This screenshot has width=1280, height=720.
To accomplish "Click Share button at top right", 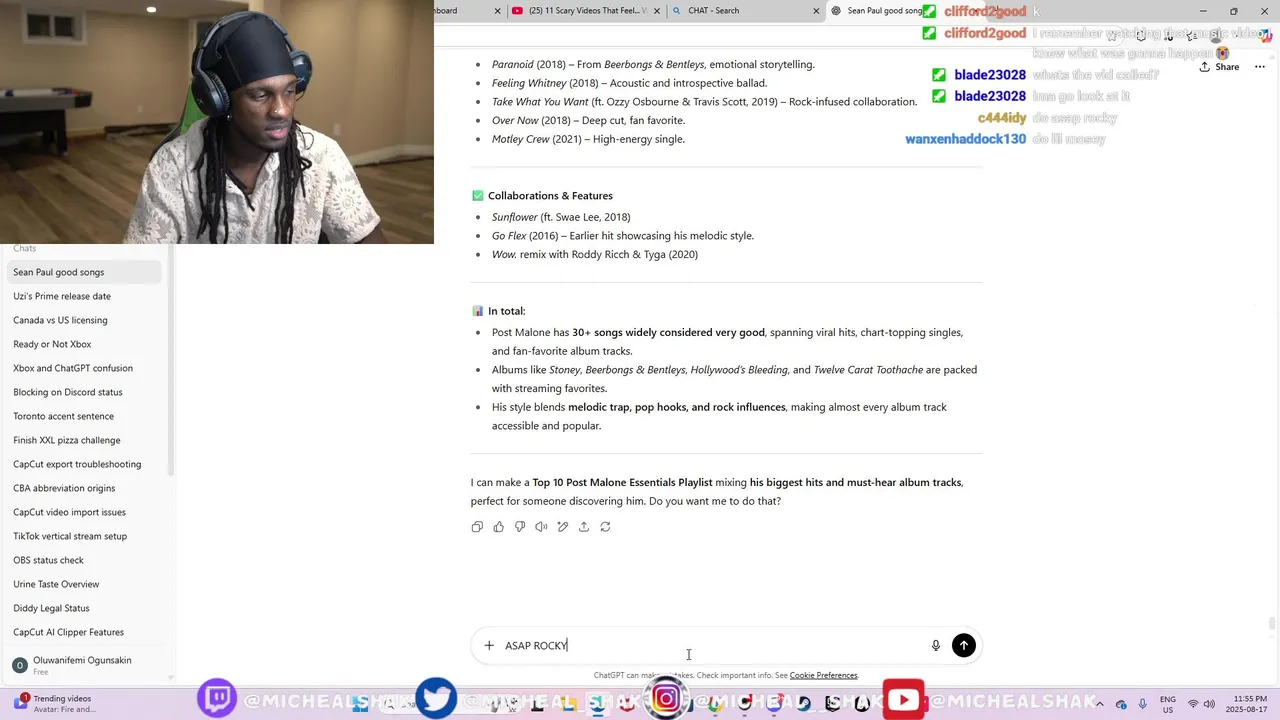I will pos(1219,67).
